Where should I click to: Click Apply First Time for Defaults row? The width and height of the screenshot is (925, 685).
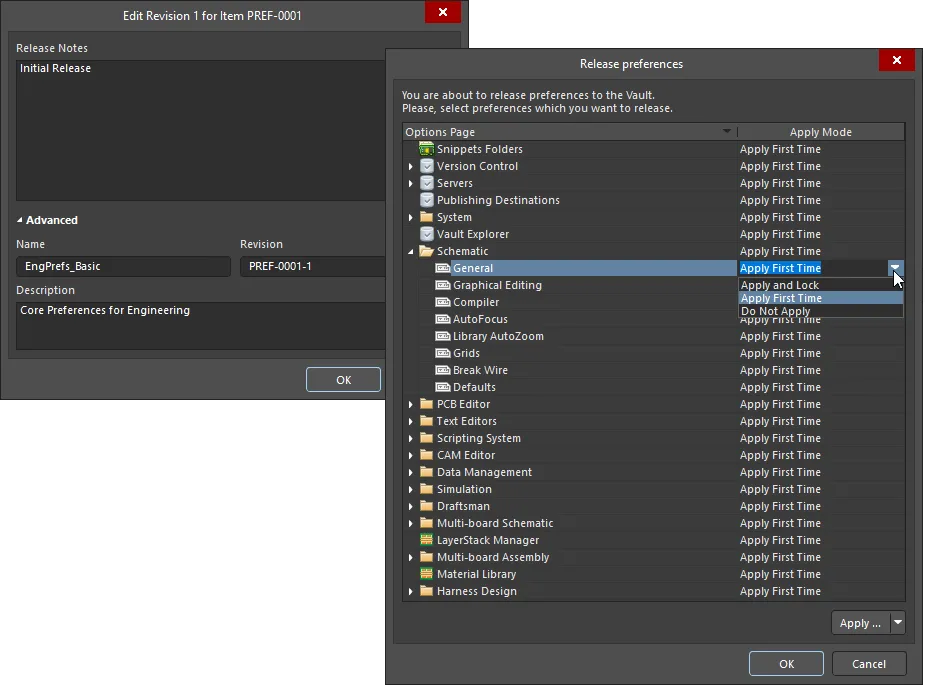click(x=780, y=388)
